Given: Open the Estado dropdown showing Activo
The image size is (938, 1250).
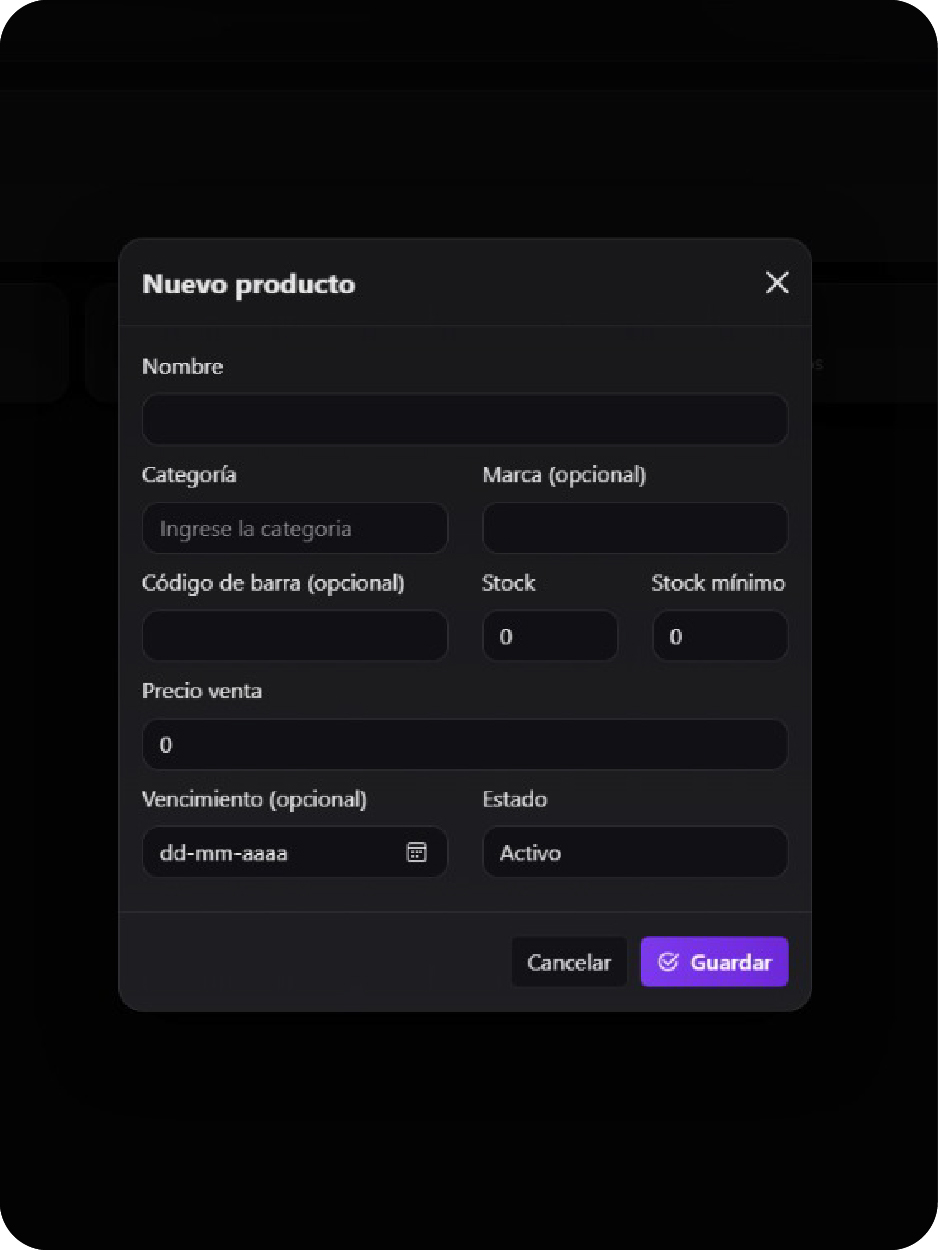Looking at the screenshot, I should (x=635, y=852).
